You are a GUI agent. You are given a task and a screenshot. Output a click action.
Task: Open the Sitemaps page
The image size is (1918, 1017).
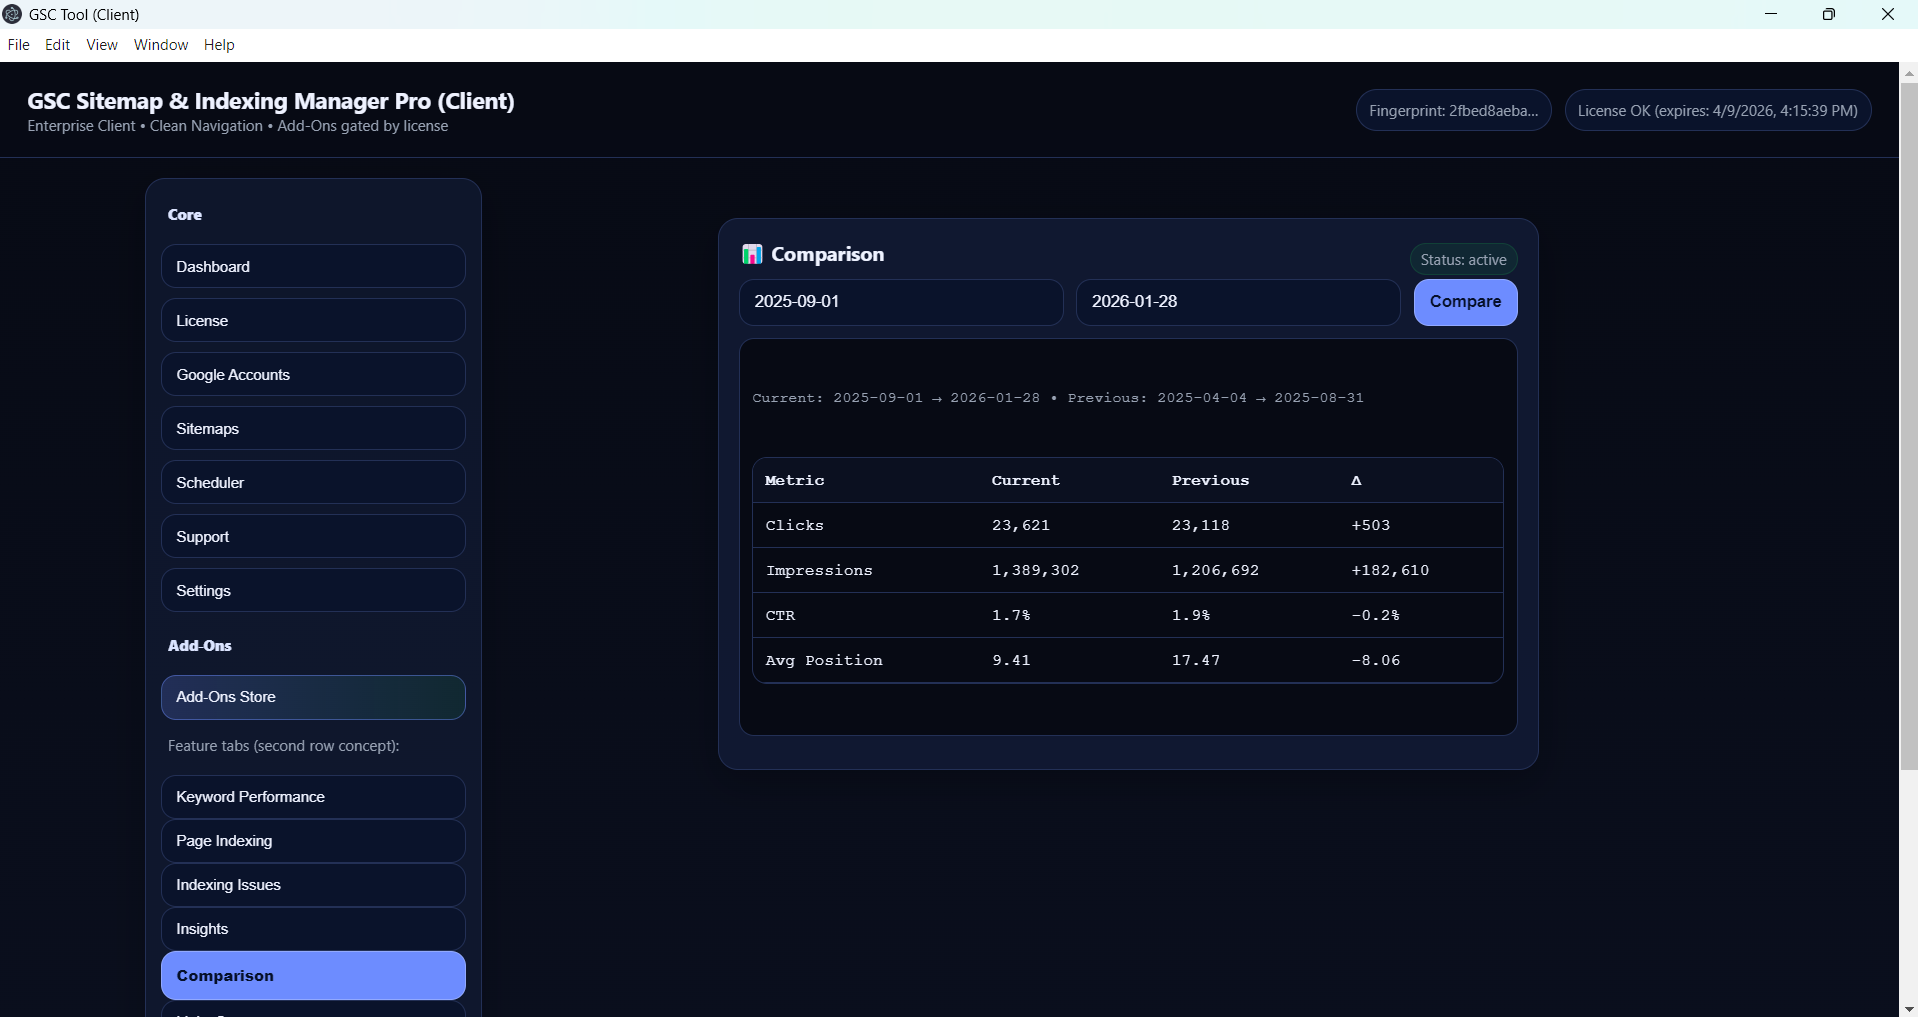[x=313, y=429]
